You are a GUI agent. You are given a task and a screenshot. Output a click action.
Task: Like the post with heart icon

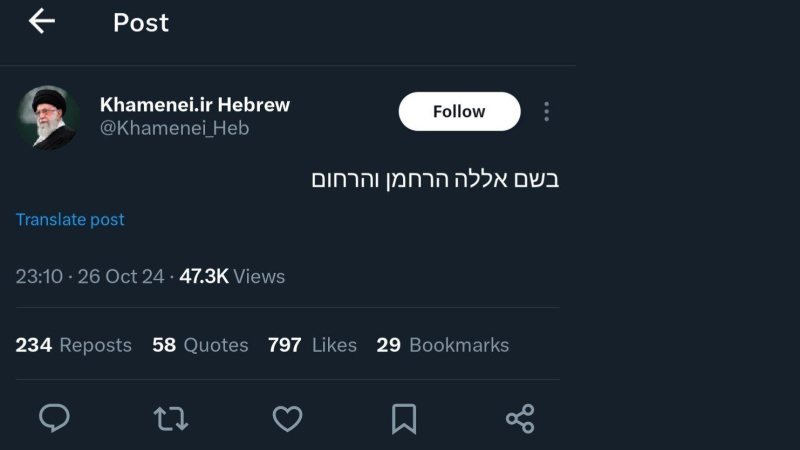(x=287, y=418)
